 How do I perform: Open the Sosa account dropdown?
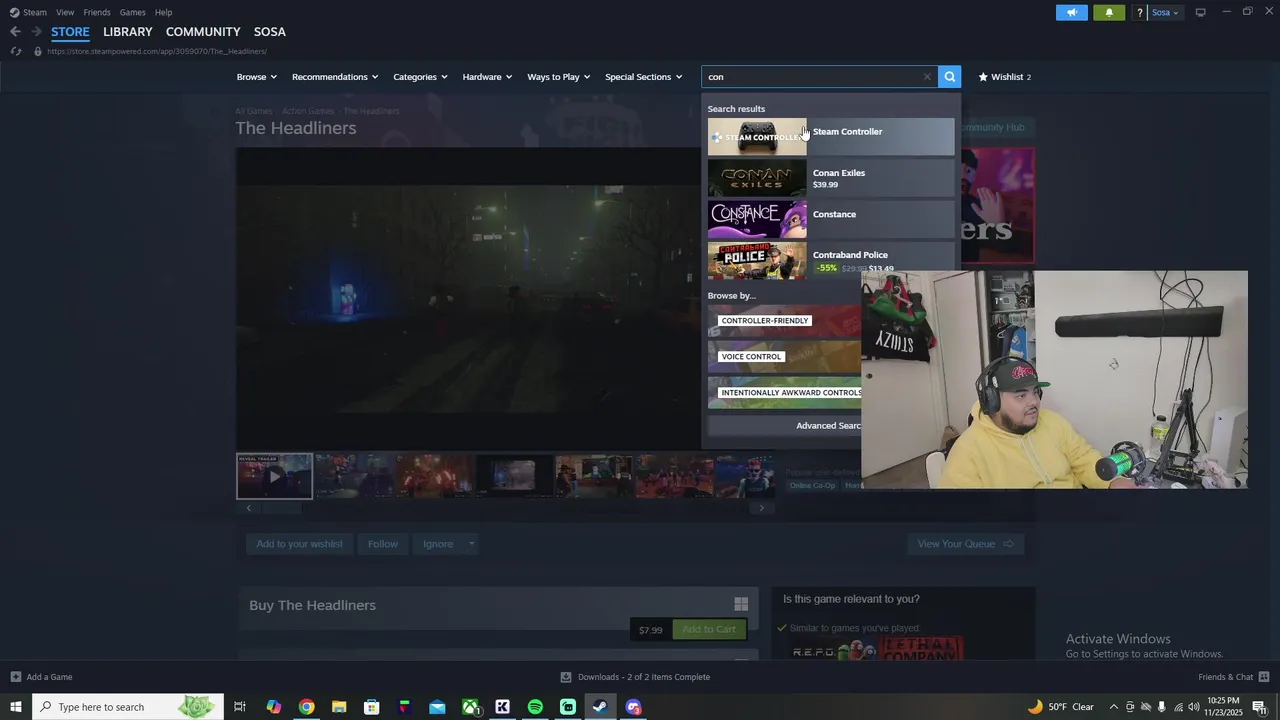pyautogui.click(x=1165, y=13)
